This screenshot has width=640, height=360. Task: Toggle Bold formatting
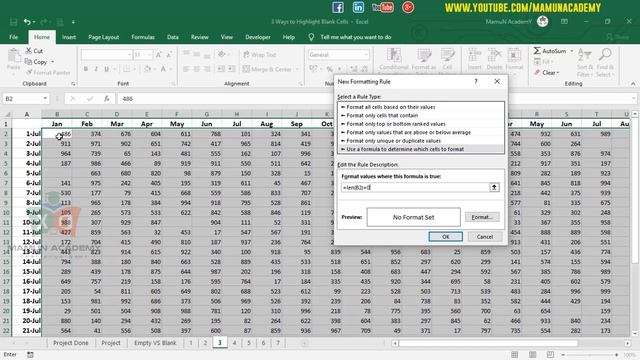(x=86, y=69)
